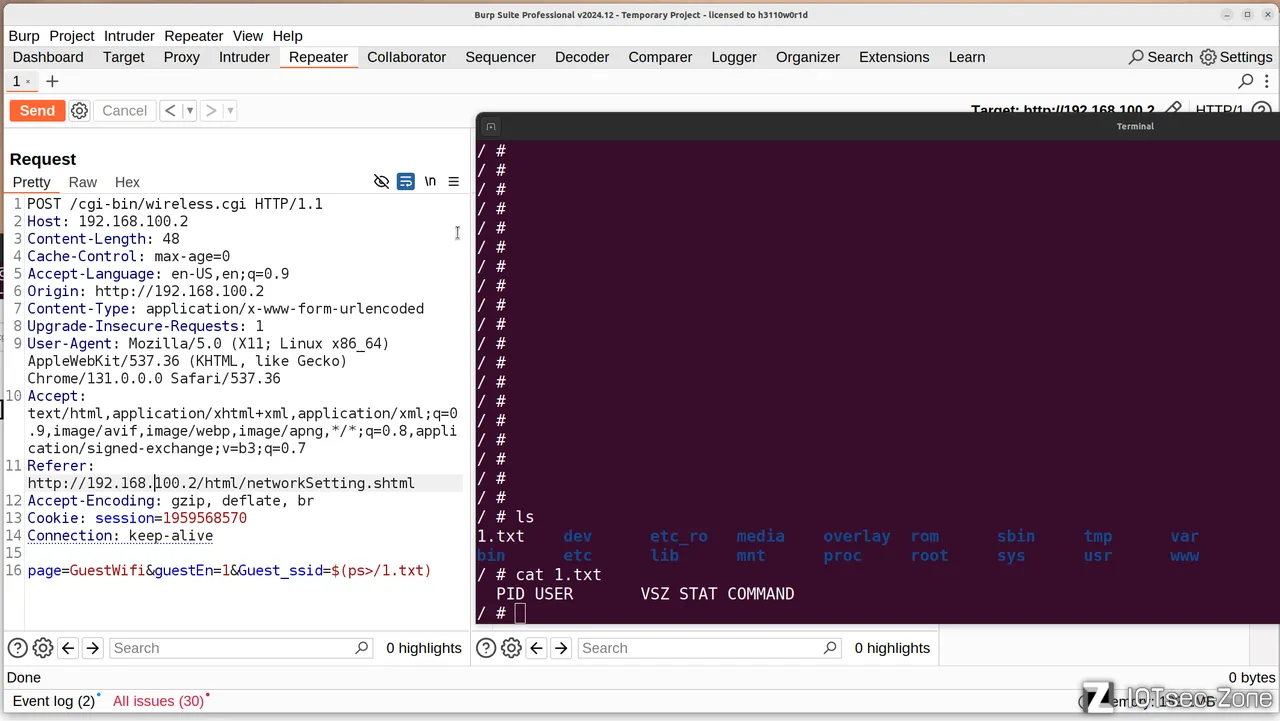1280x721 pixels.
Task: Open Burp Settings
Action: (x=1236, y=57)
